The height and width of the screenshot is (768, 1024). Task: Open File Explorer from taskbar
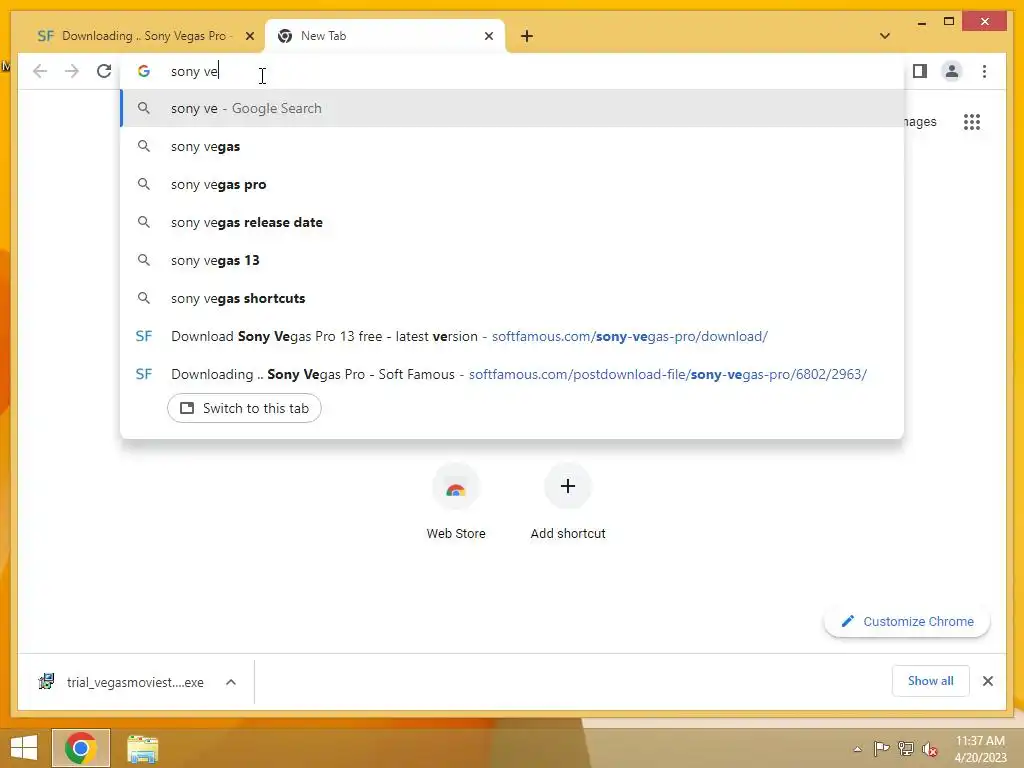pyautogui.click(x=142, y=748)
